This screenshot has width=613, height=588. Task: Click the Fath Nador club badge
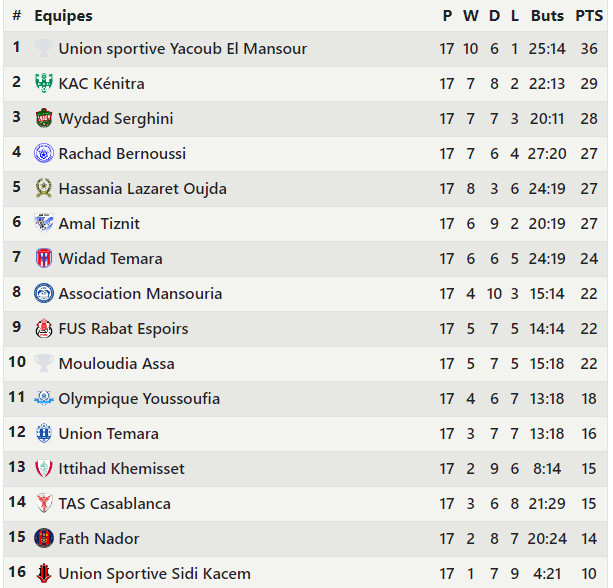(44, 539)
